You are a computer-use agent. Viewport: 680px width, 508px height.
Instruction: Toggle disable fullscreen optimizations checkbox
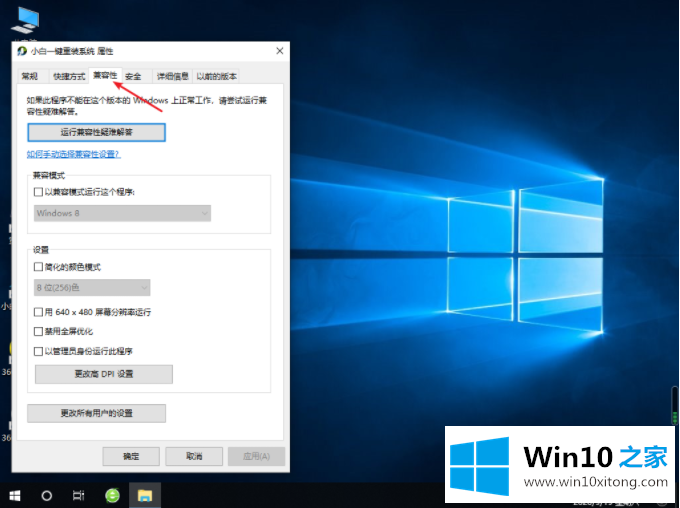38,331
